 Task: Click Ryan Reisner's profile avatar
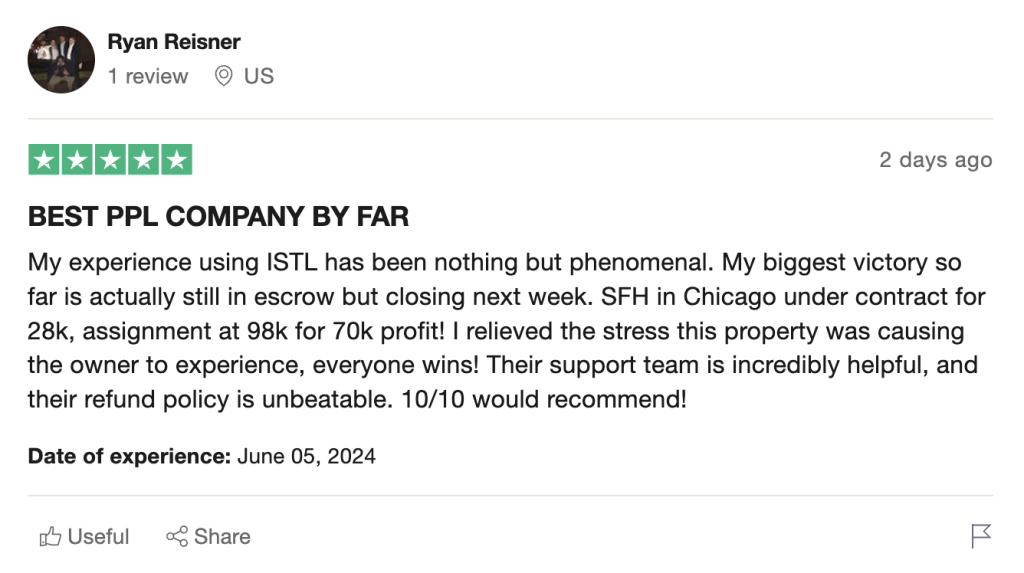[x=61, y=60]
